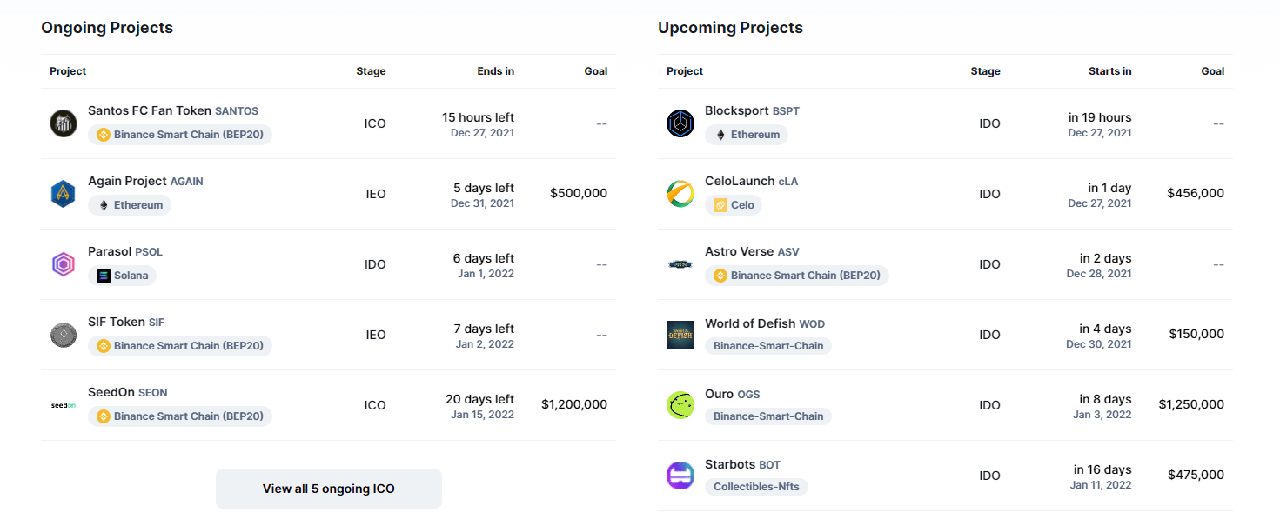
Task: Click the IDO stage for Parasol
Action: point(375,265)
